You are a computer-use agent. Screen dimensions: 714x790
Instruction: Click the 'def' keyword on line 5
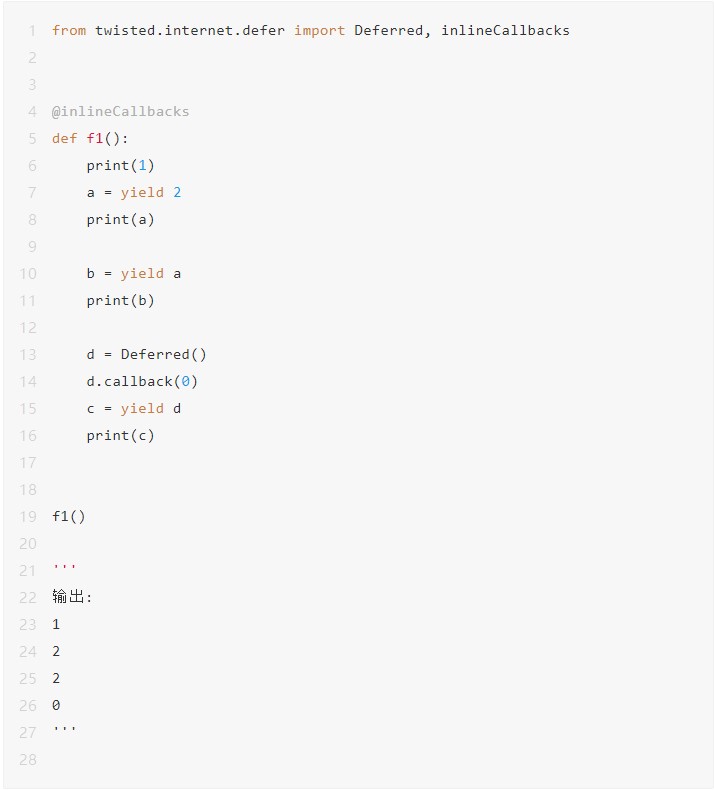click(65, 138)
